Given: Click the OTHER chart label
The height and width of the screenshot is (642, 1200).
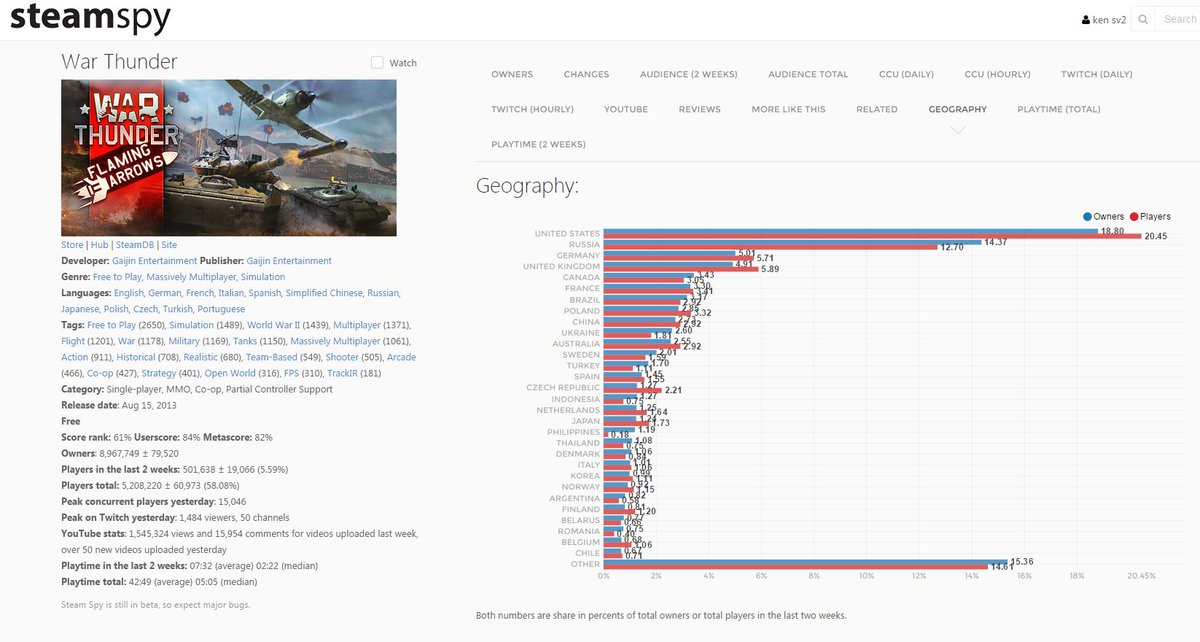Looking at the screenshot, I should coord(586,563).
